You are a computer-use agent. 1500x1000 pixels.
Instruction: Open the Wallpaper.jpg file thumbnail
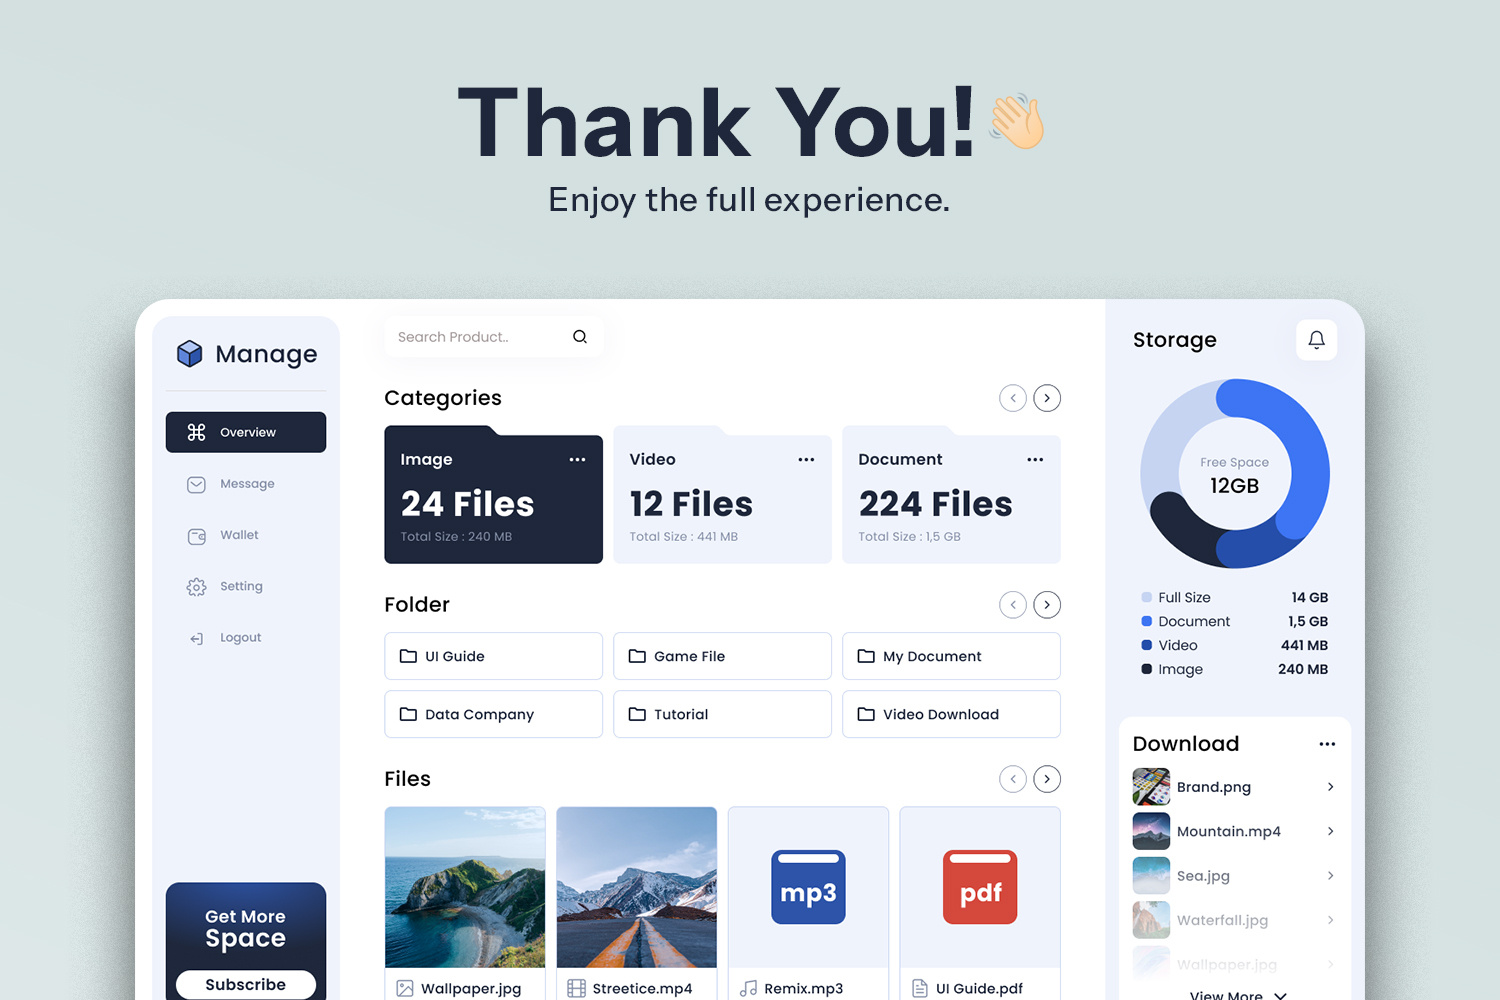[465, 887]
